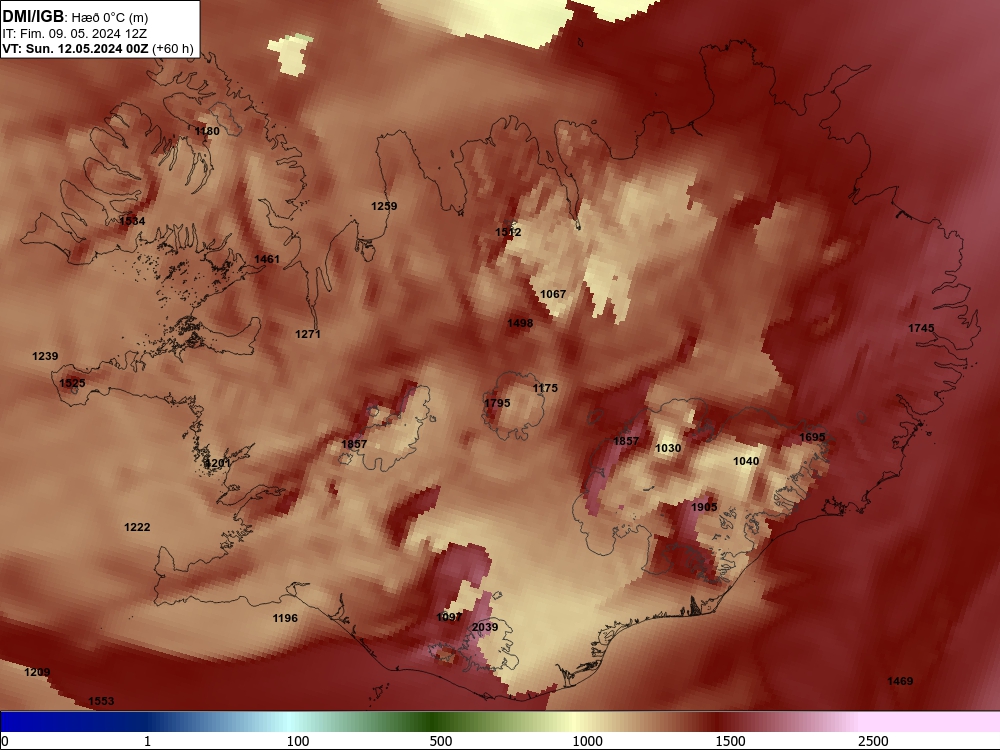Screen dimensions: 1000x750
Task: Click the map value 1745
Action: point(921,328)
